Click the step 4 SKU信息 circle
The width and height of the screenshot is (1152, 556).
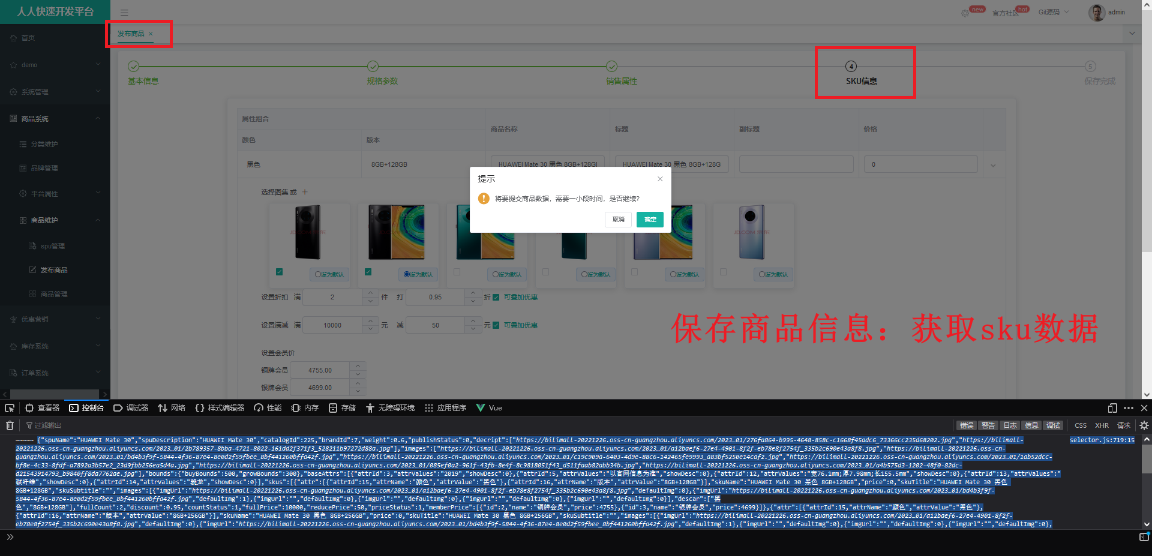click(x=851, y=66)
